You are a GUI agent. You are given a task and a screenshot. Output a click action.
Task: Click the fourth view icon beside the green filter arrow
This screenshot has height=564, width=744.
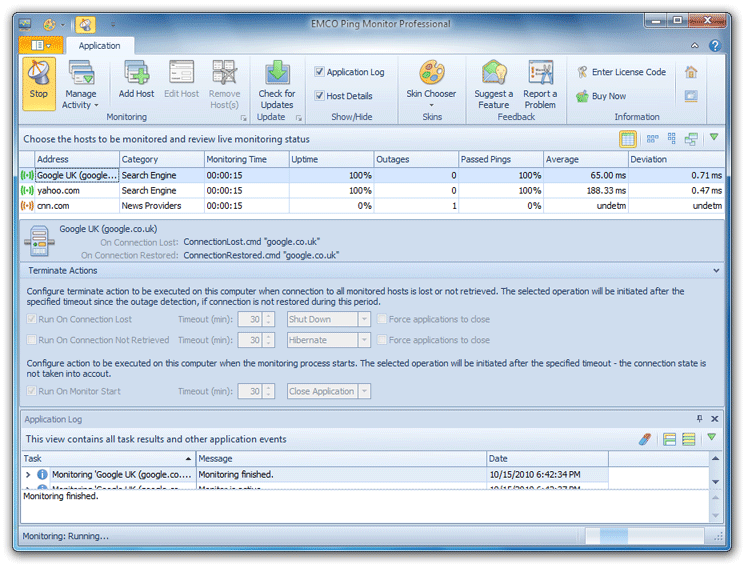[691, 139]
